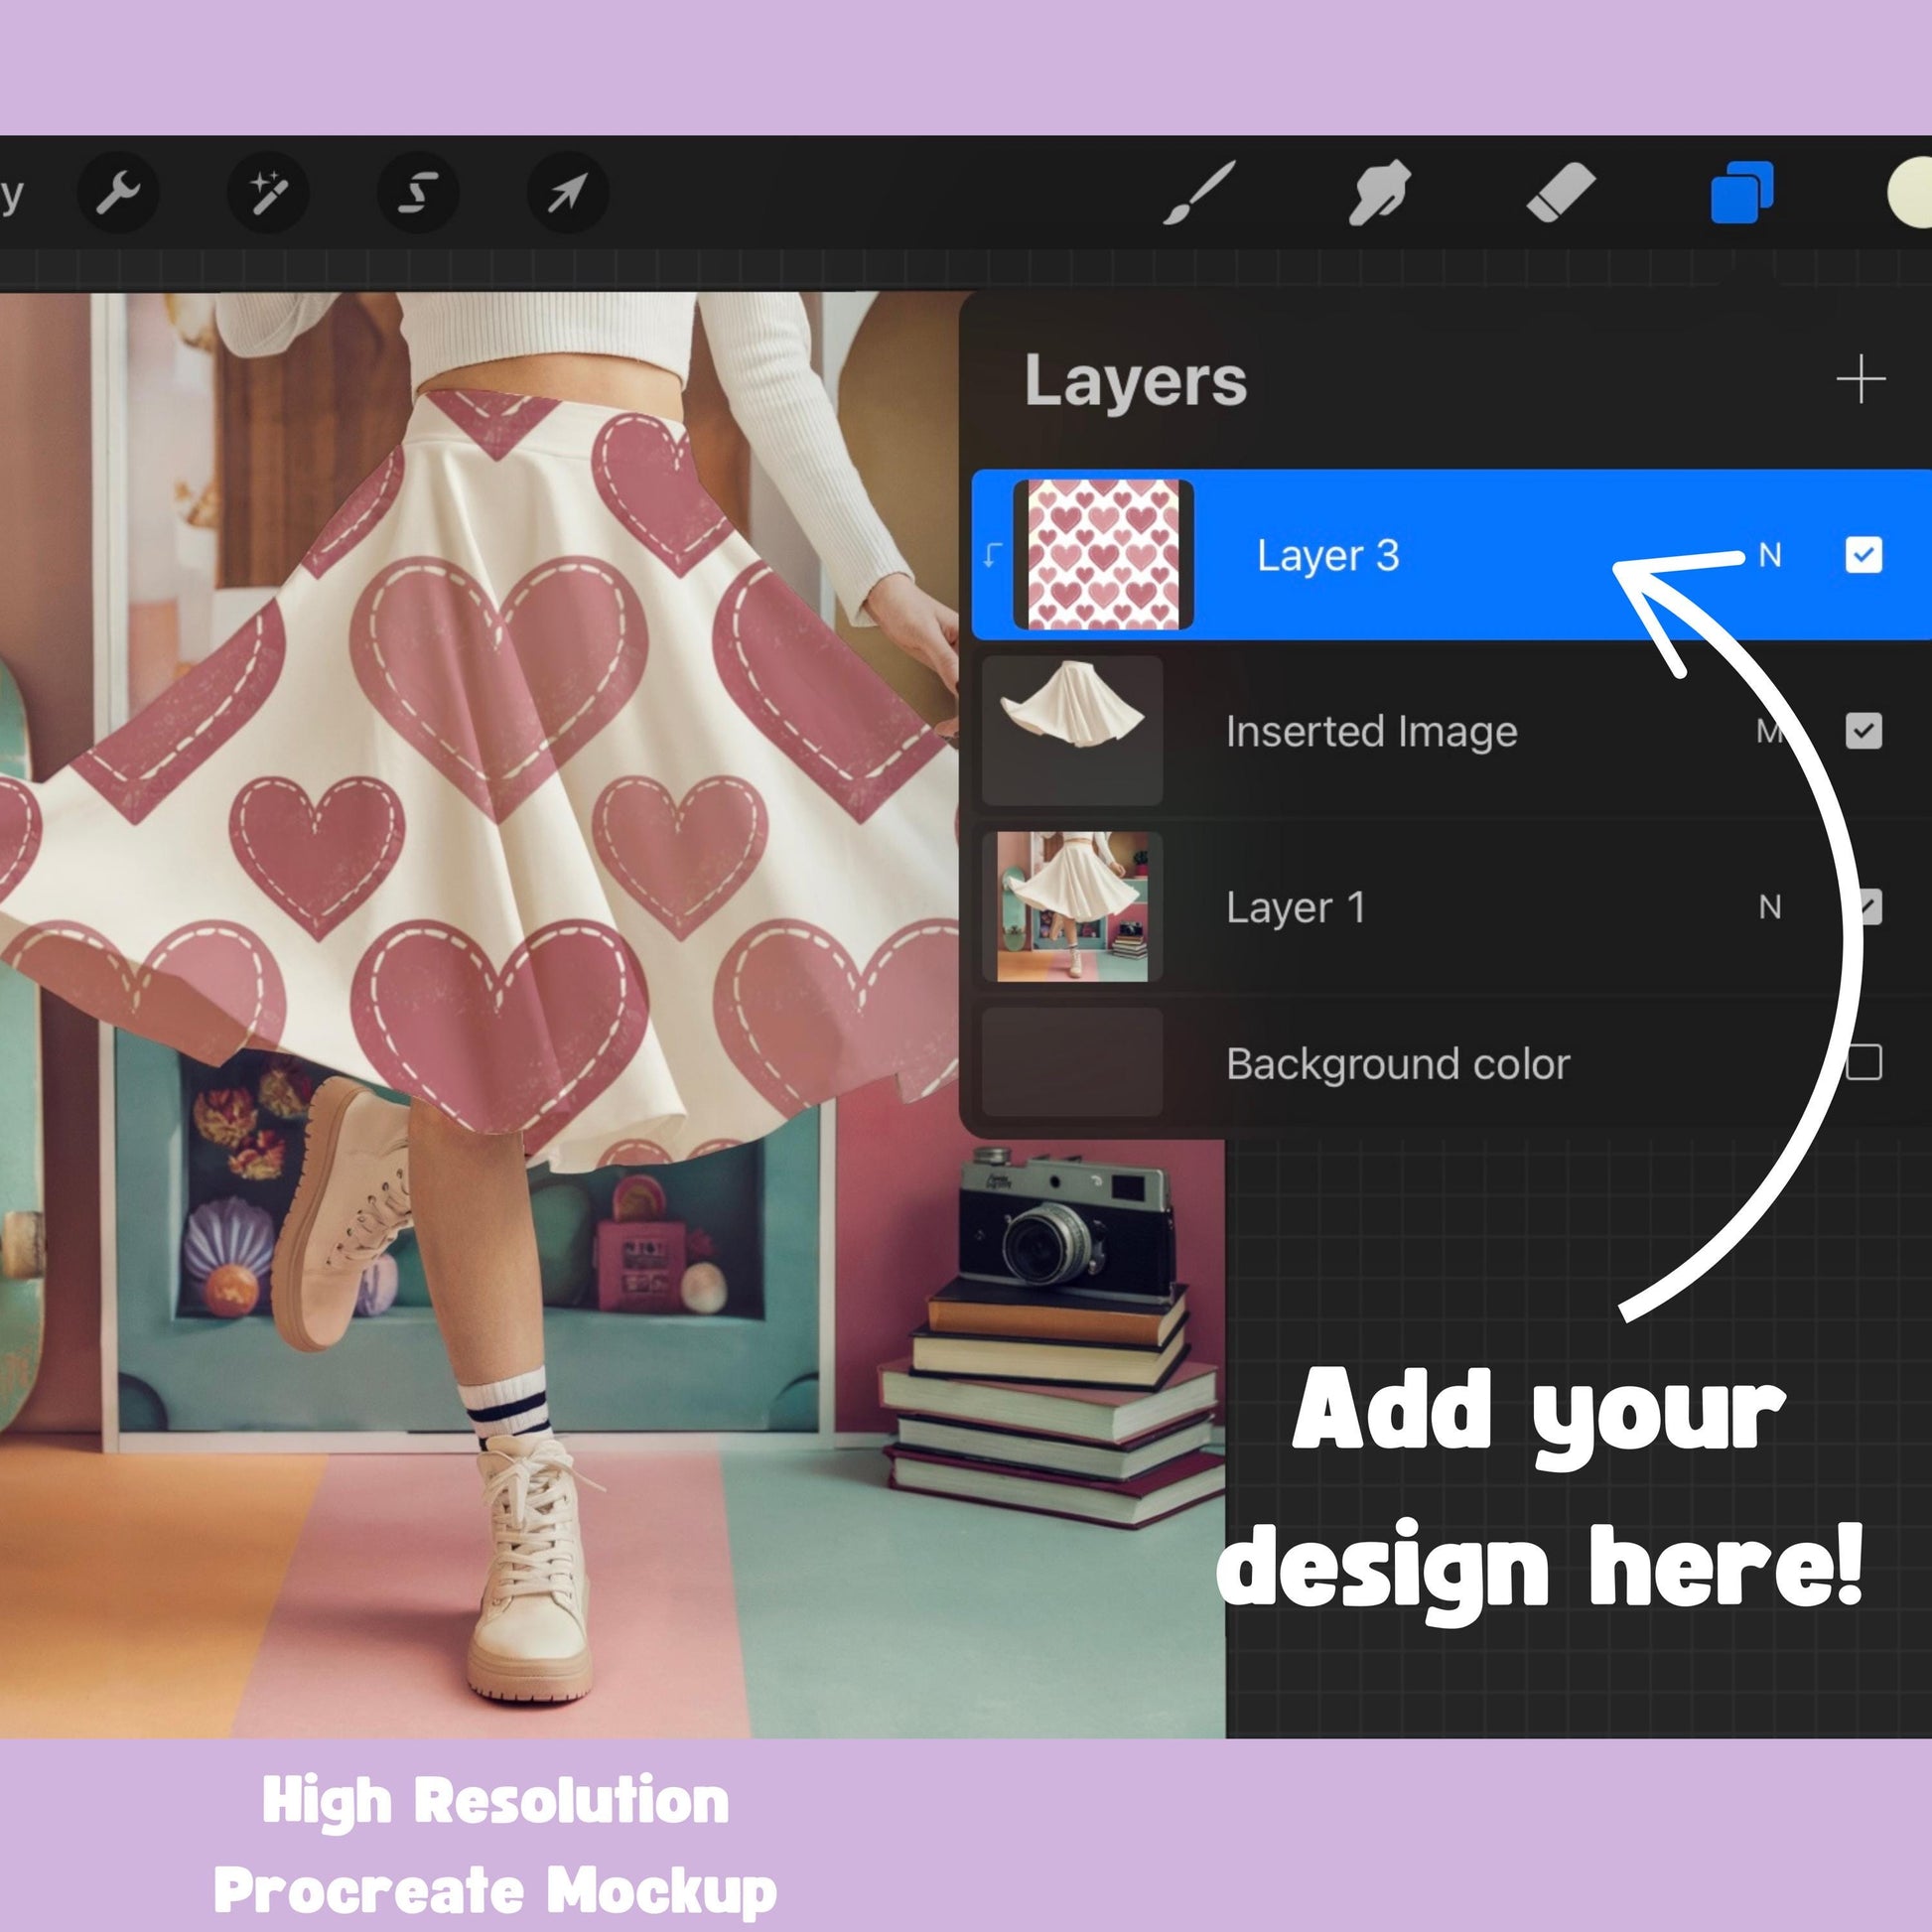The height and width of the screenshot is (1932, 1932).
Task: Uncheck the Inserted Image visibility checkbox
Action: [x=1863, y=731]
